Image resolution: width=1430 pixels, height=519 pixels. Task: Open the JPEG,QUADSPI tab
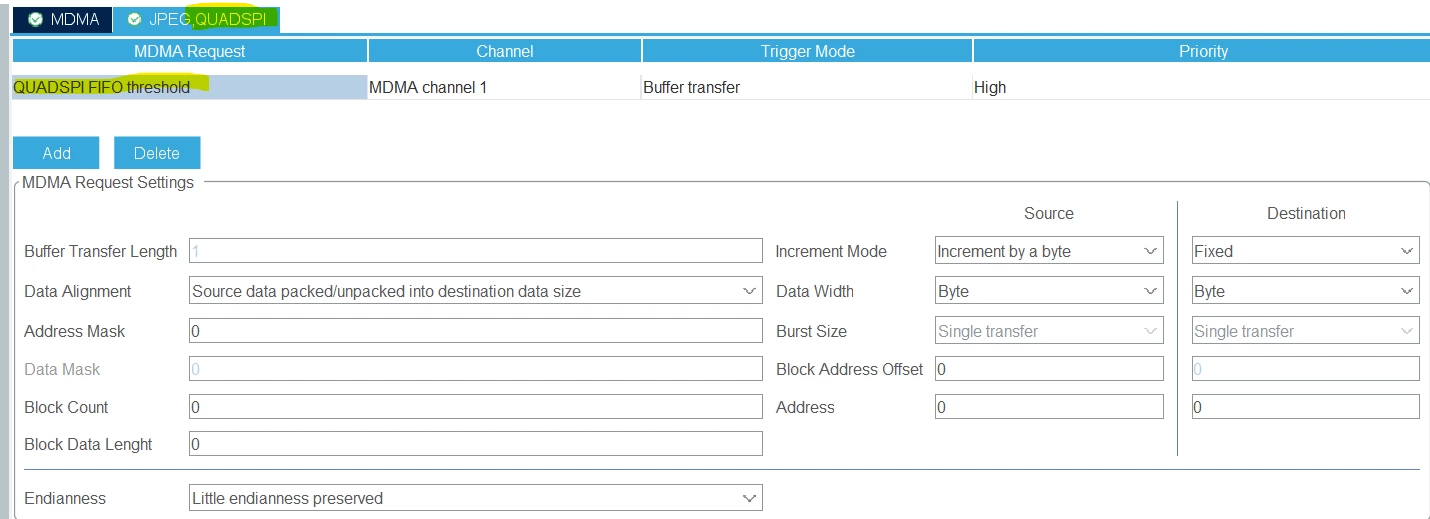pos(197,19)
